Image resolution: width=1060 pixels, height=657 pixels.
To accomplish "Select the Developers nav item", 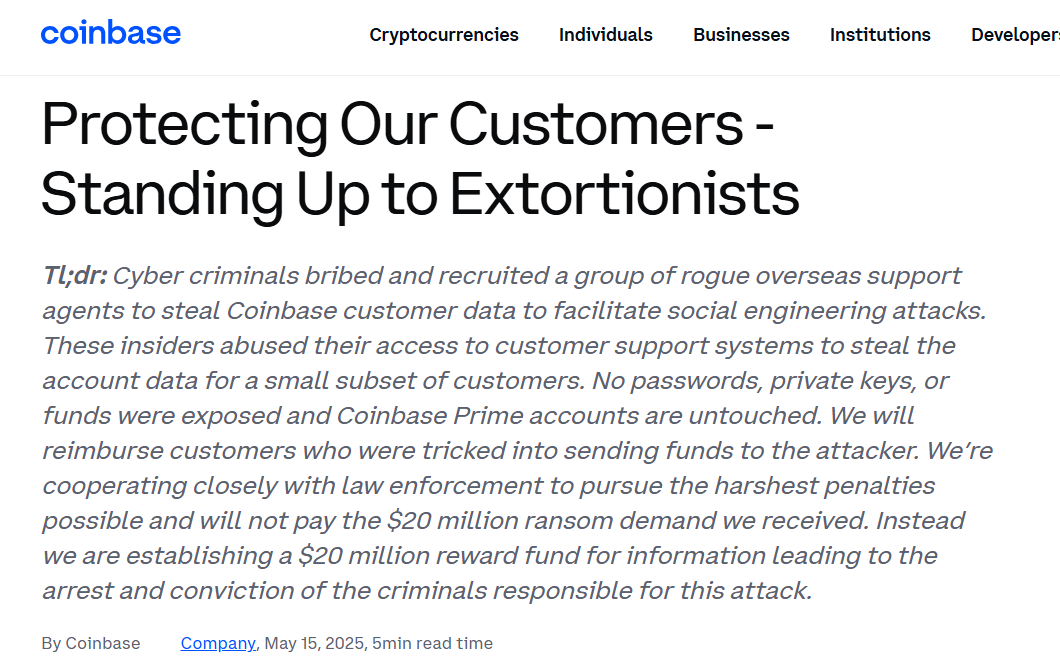I will [1015, 34].
